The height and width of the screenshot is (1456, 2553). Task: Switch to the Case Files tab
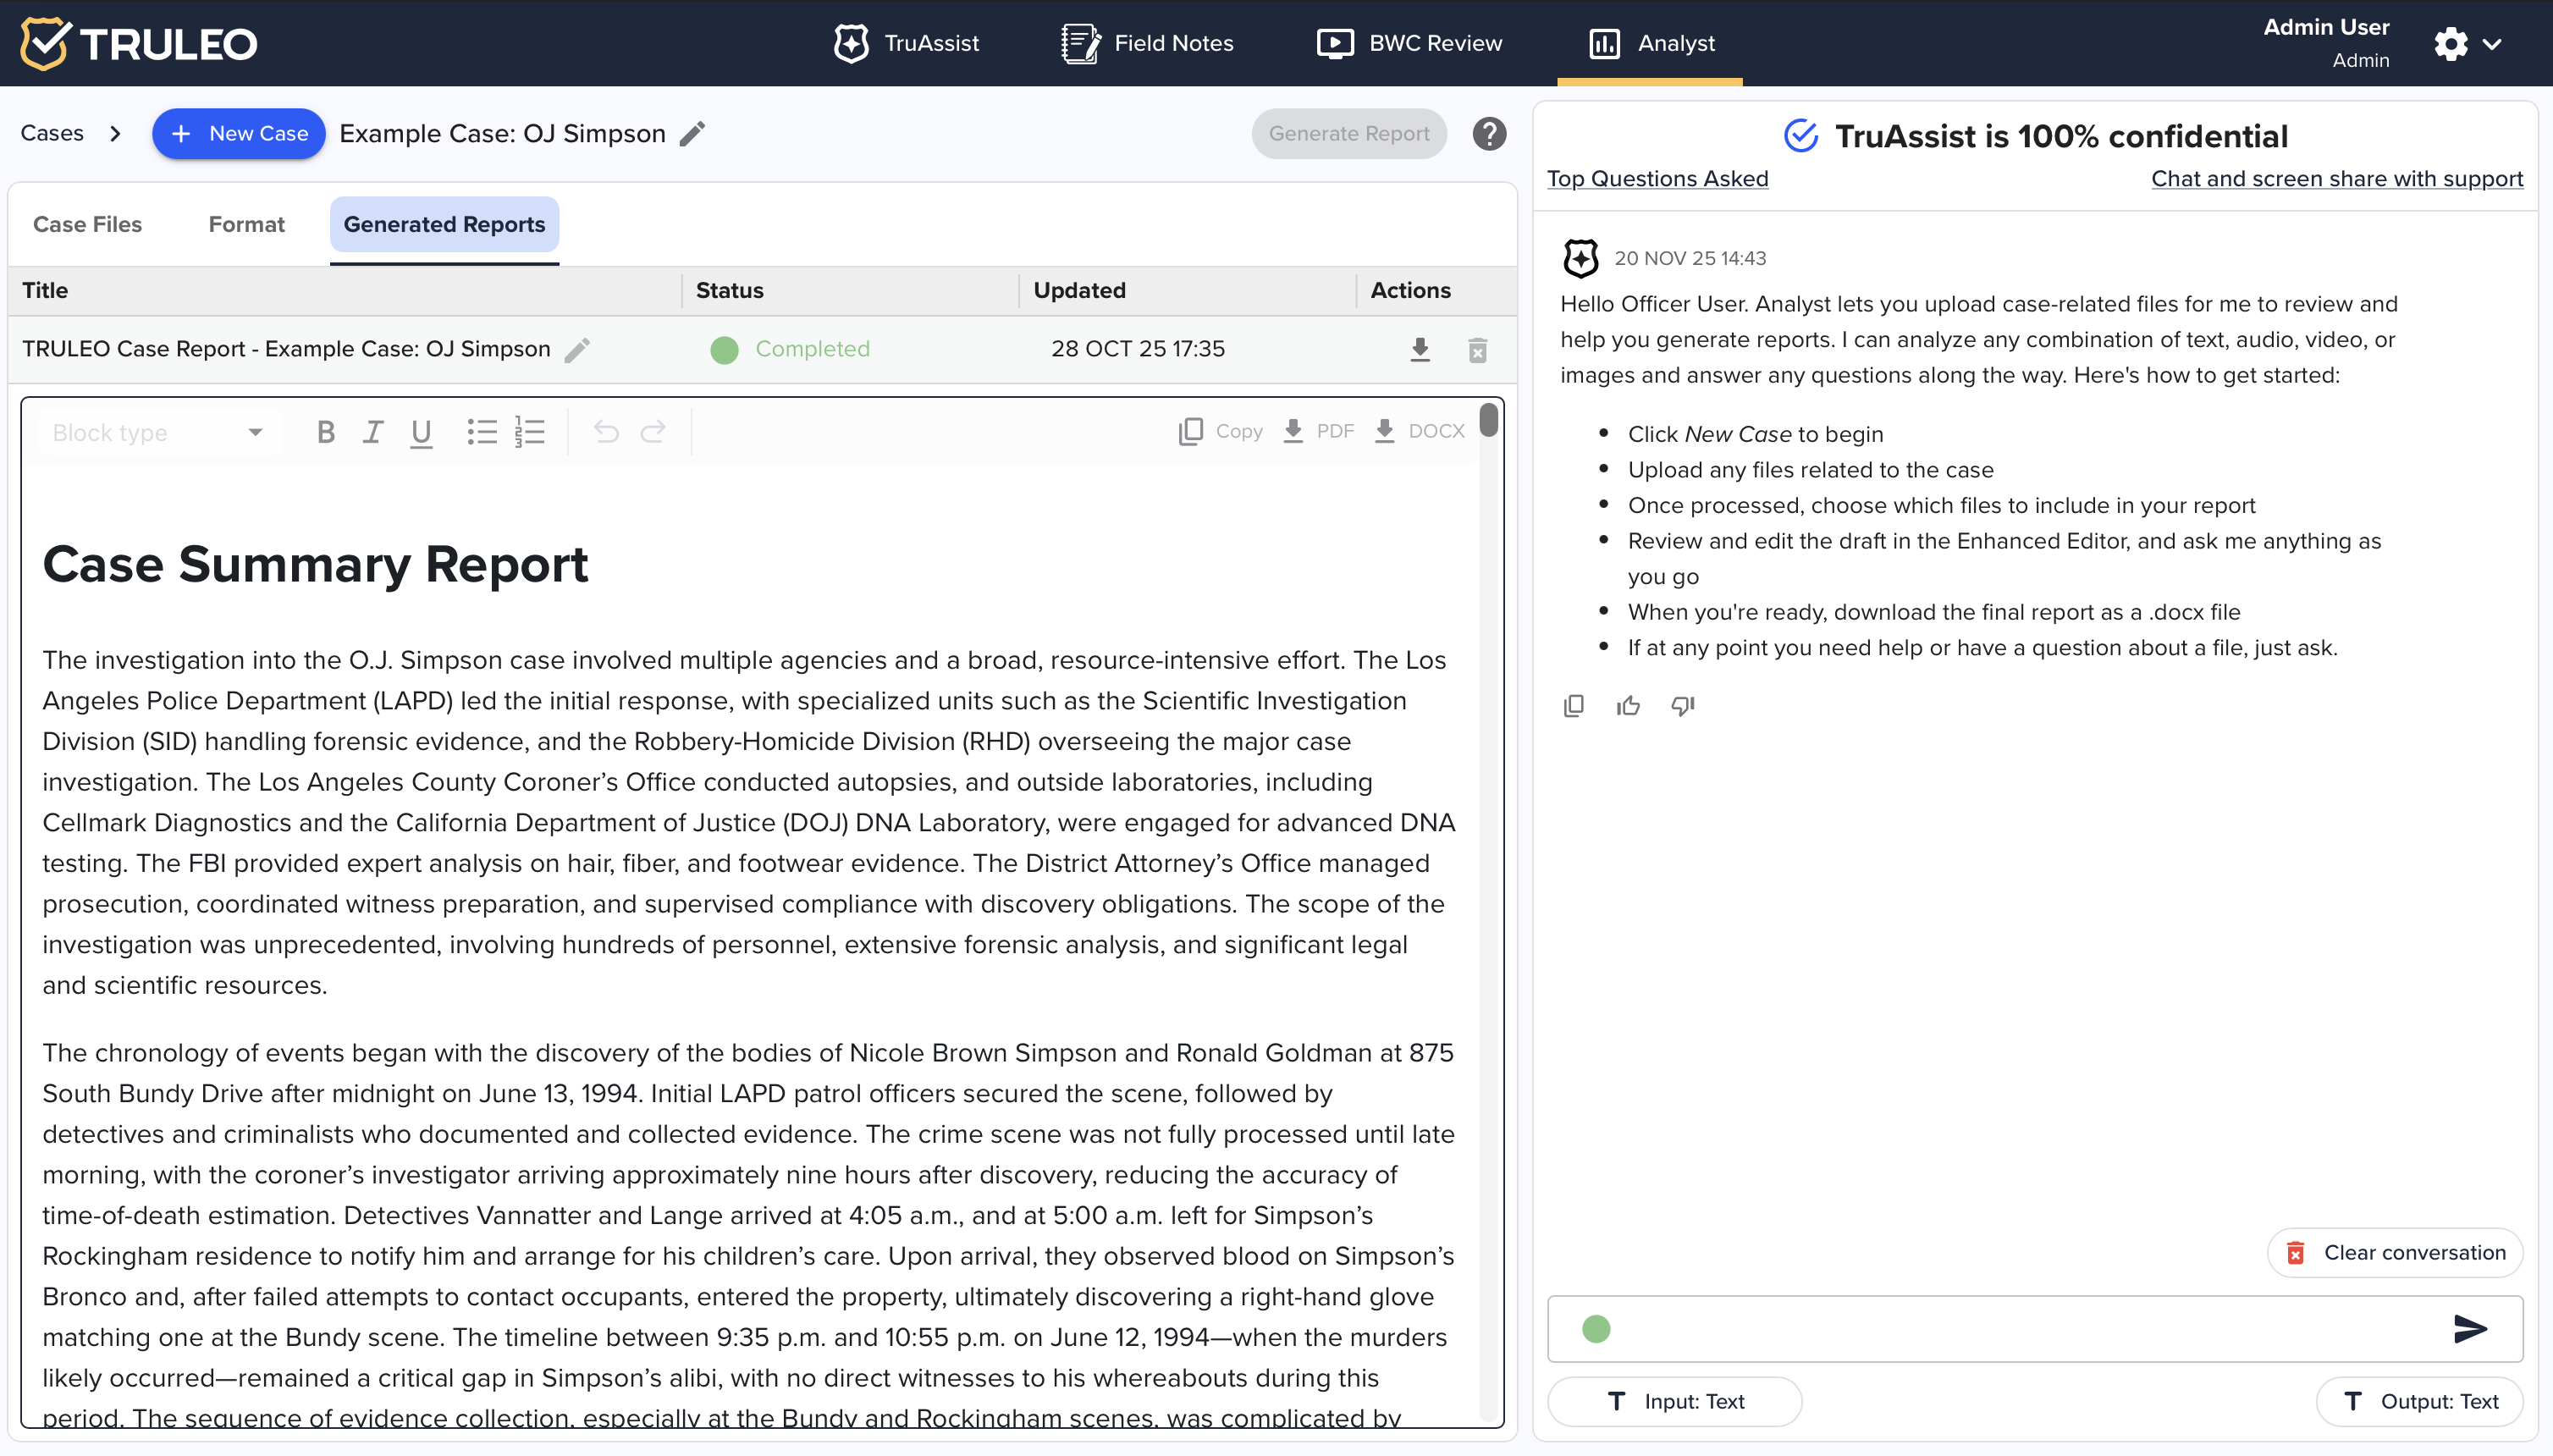coord(87,224)
